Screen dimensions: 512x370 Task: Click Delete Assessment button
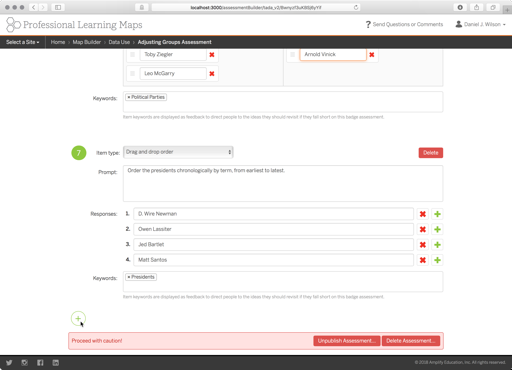(x=411, y=341)
